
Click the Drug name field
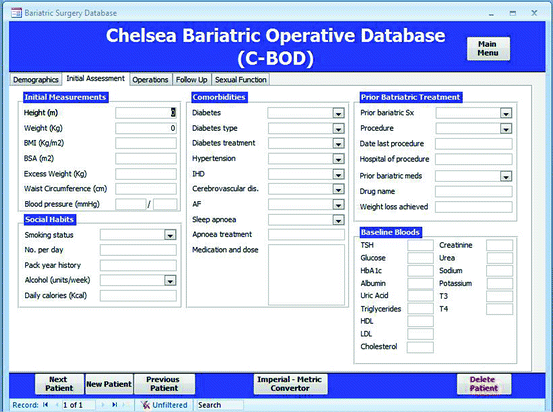pos(474,192)
